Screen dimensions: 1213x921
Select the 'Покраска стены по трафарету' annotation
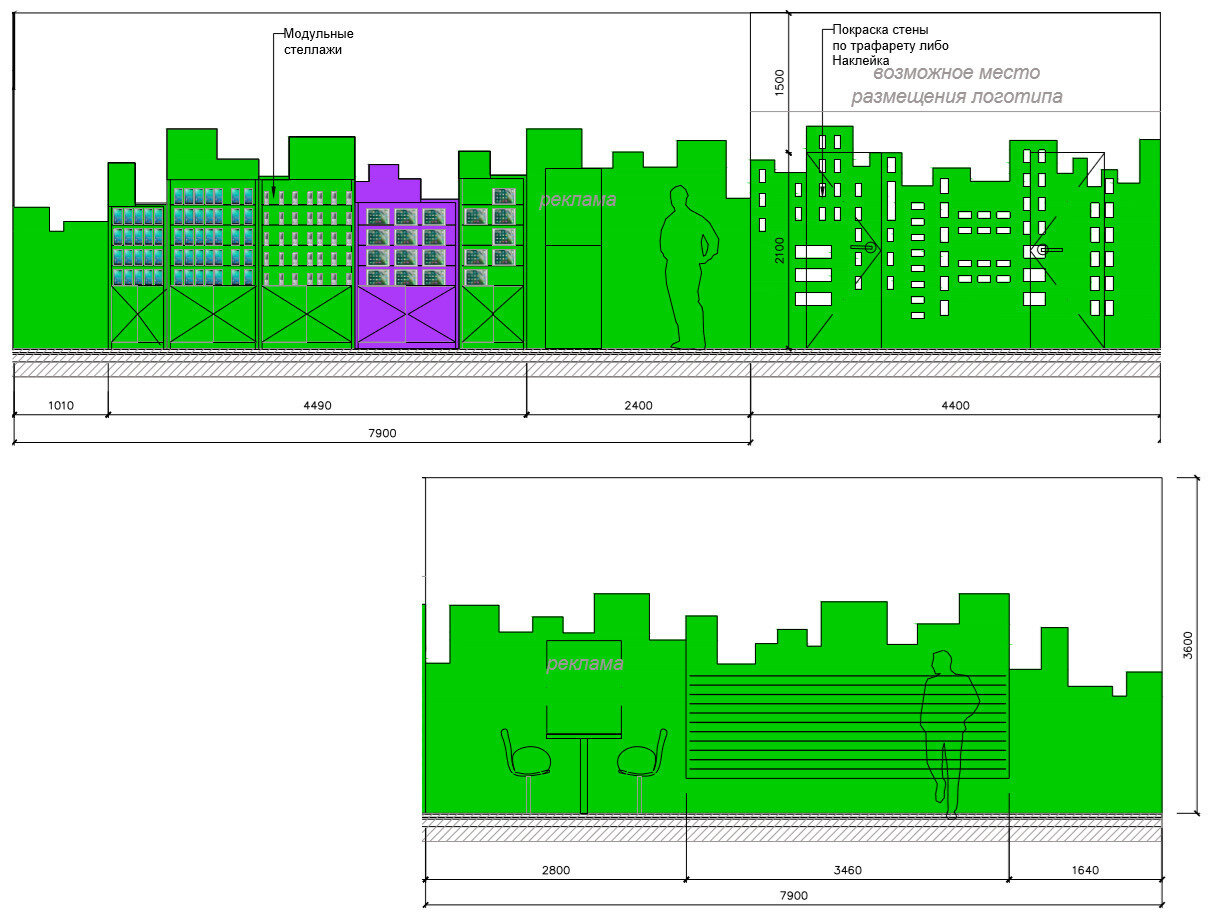click(890, 45)
